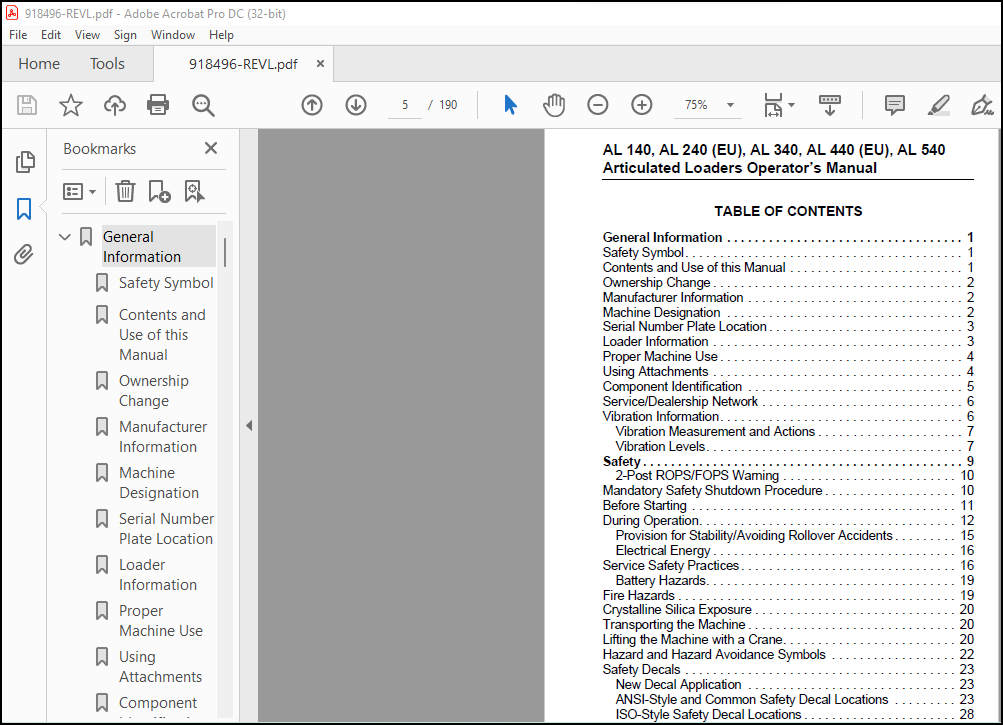Select Machine Designation bookmark

159,482
